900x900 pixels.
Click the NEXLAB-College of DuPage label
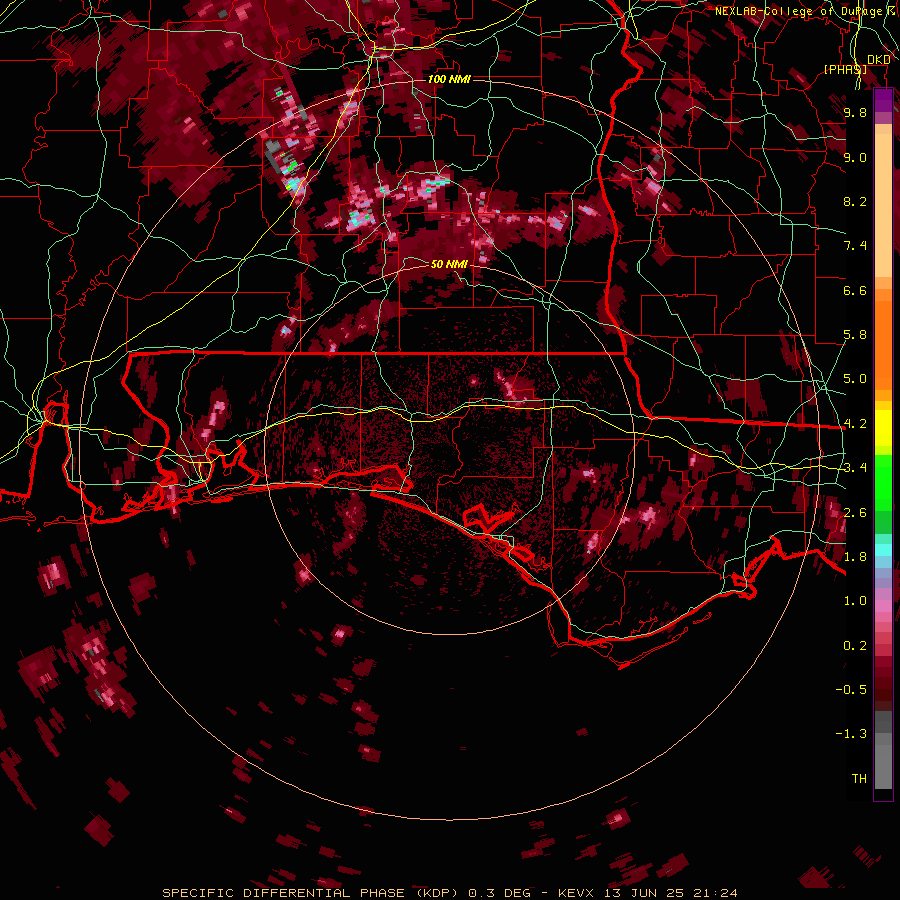(801, 11)
